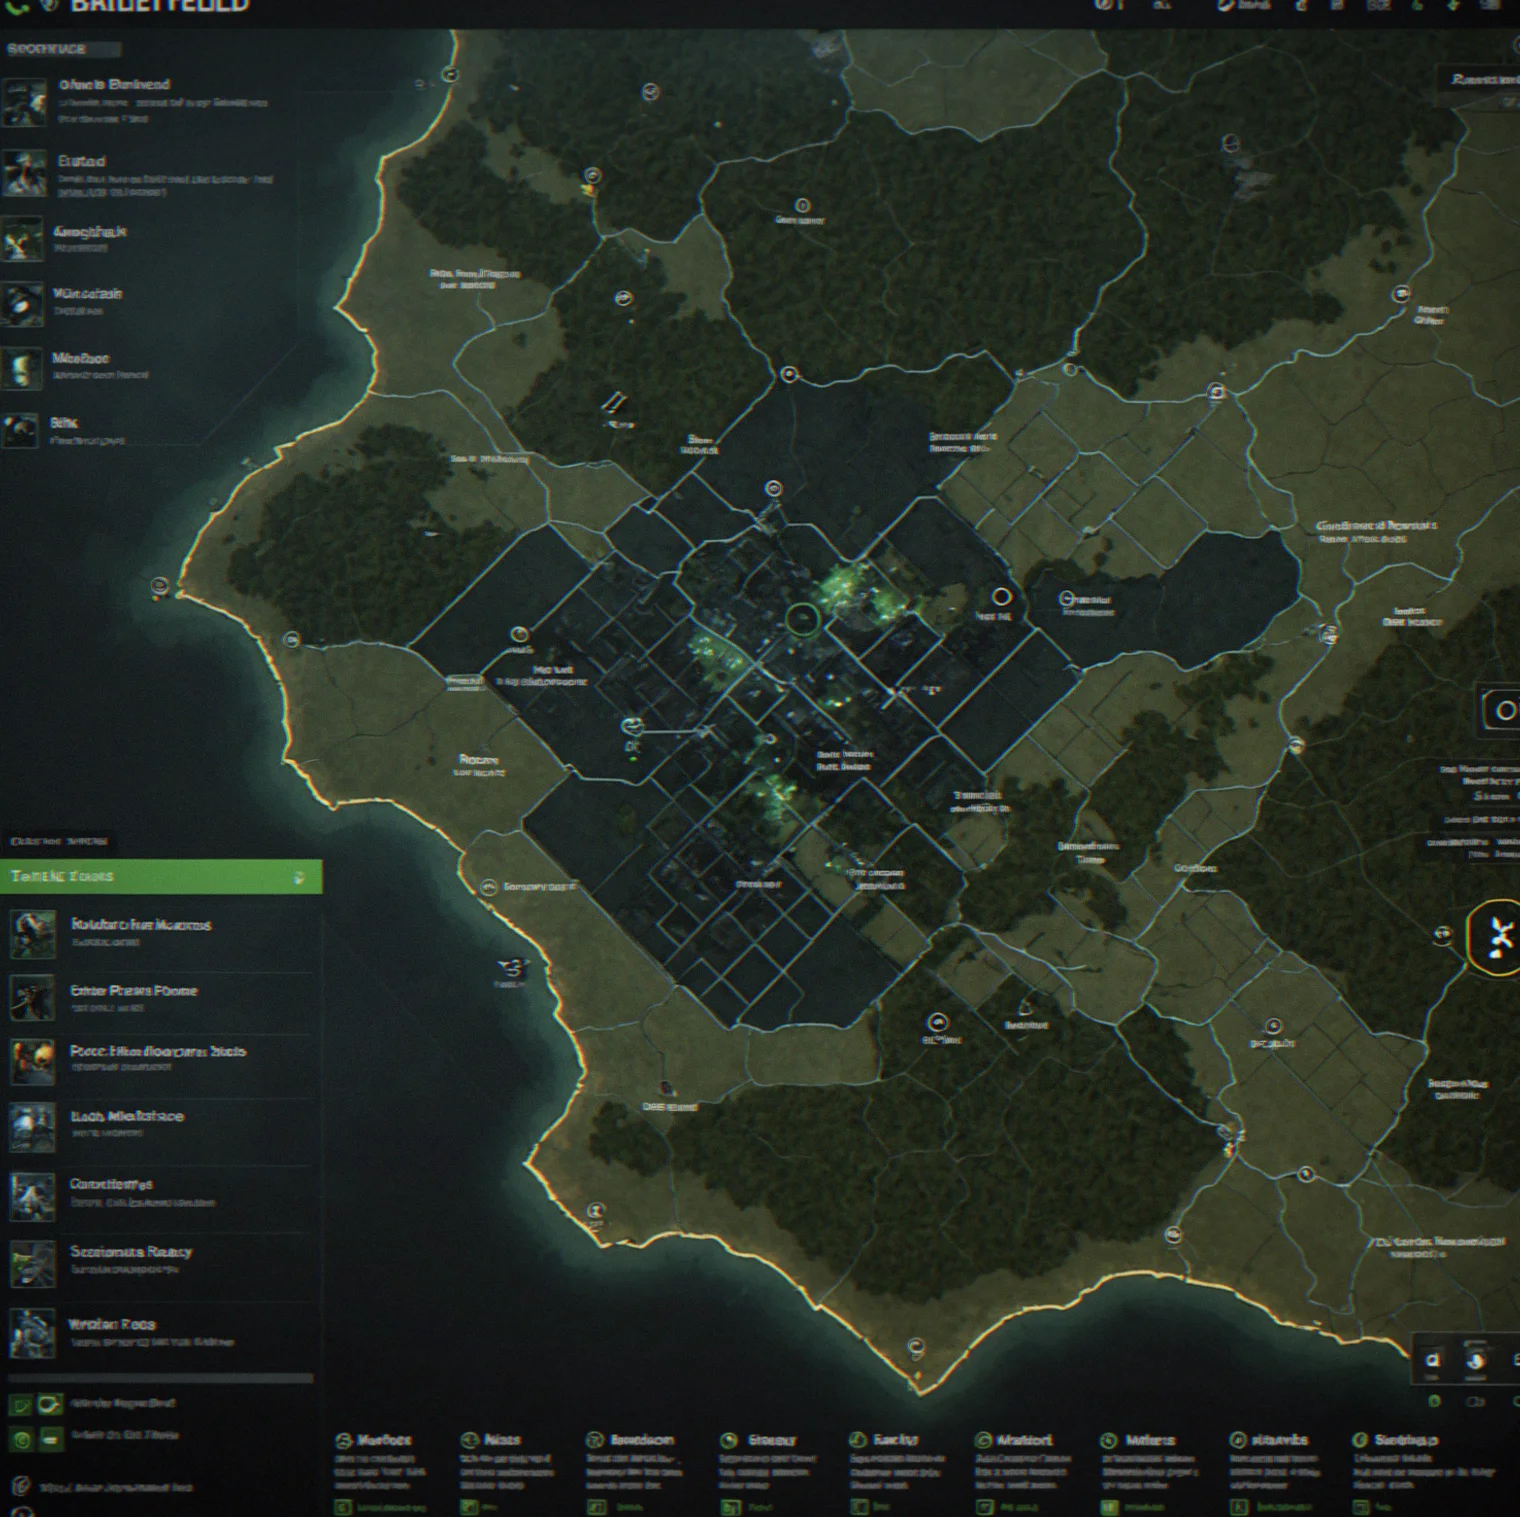The width and height of the screenshot is (1520, 1517).
Task: Click the sixth circular icon in the bottom bar
Action: click(983, 1440)
